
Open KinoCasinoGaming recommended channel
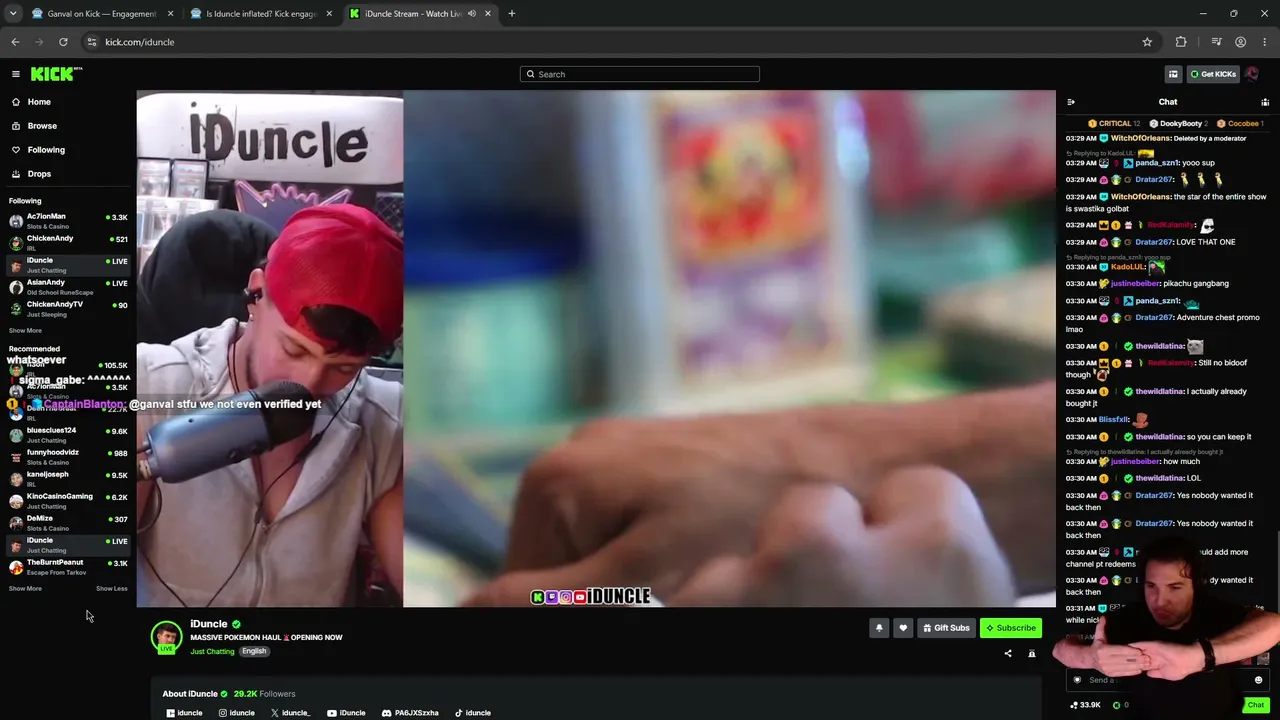coord(68,501)
